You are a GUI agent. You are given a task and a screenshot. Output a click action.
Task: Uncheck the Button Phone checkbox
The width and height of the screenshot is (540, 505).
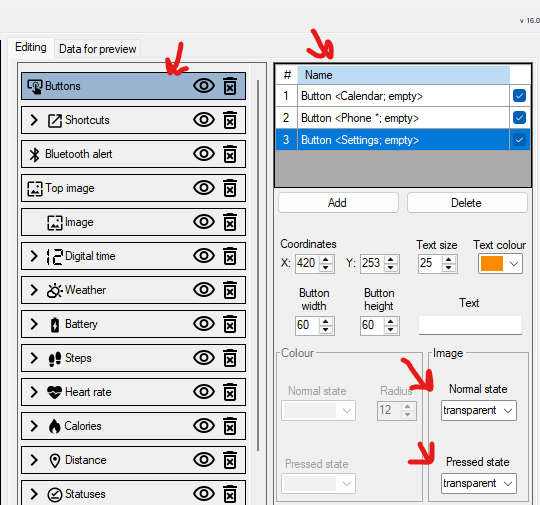[x=519, y=118]
